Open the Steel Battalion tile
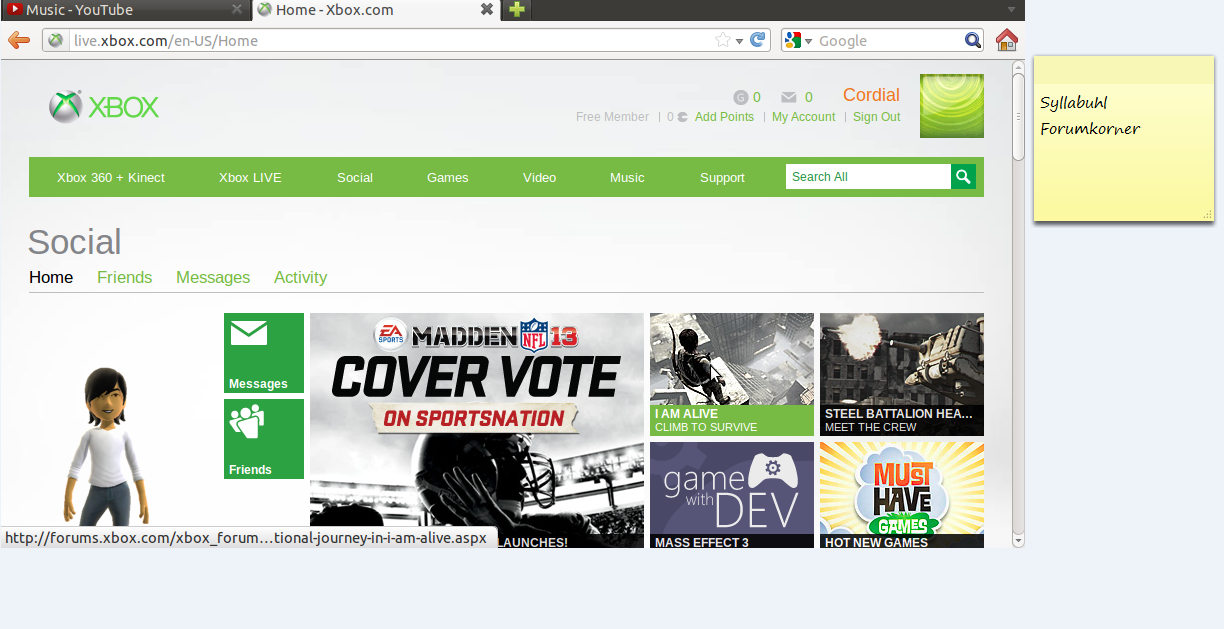Image resolution: width=1224 pixels, height=629 pixels. (902, 375)
